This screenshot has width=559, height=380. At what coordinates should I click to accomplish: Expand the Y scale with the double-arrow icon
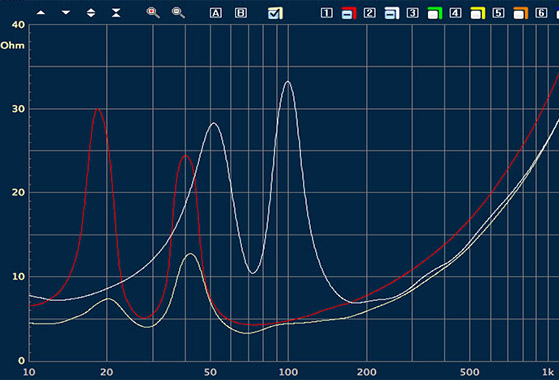[91, 13]
